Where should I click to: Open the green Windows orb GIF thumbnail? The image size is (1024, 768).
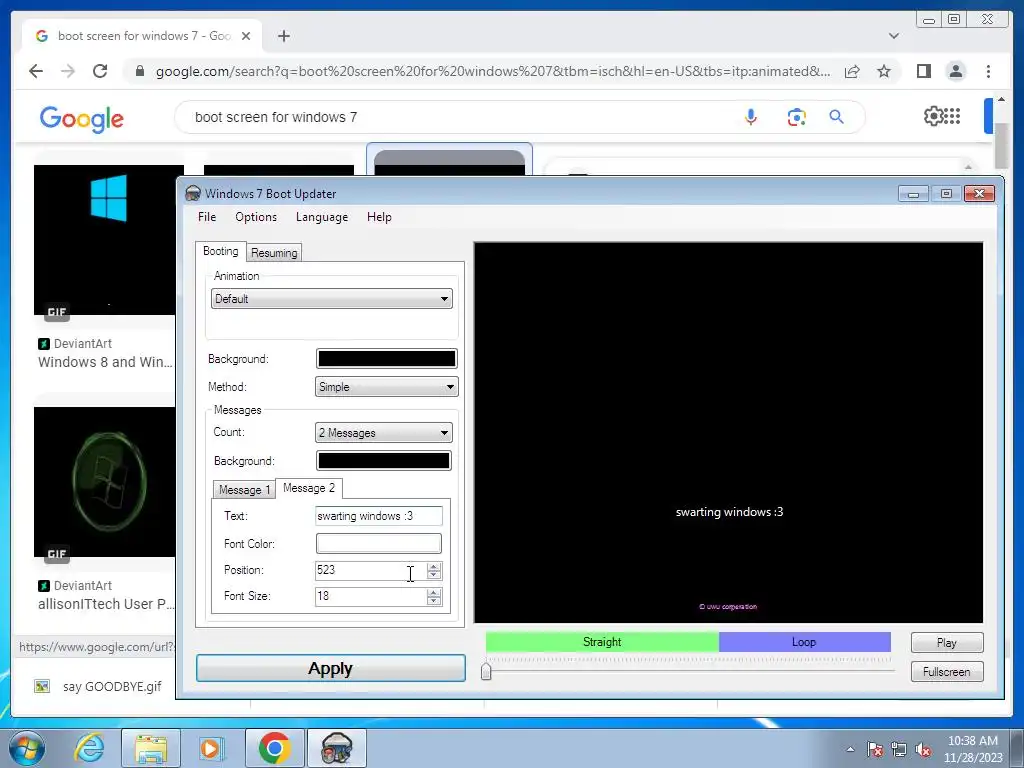(104, 482)
